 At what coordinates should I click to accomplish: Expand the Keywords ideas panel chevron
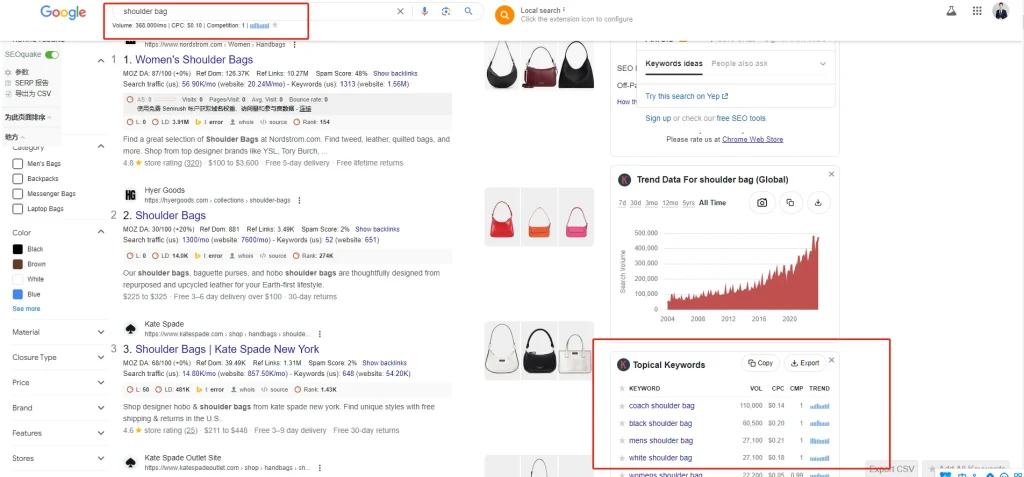pyautogui.click(x=822, y=64)
